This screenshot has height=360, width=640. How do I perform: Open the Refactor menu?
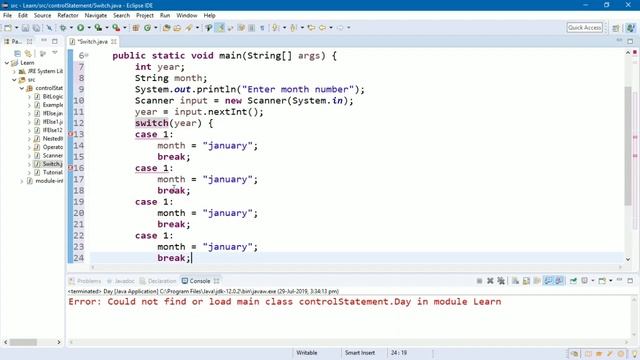[x=68, y=15]
